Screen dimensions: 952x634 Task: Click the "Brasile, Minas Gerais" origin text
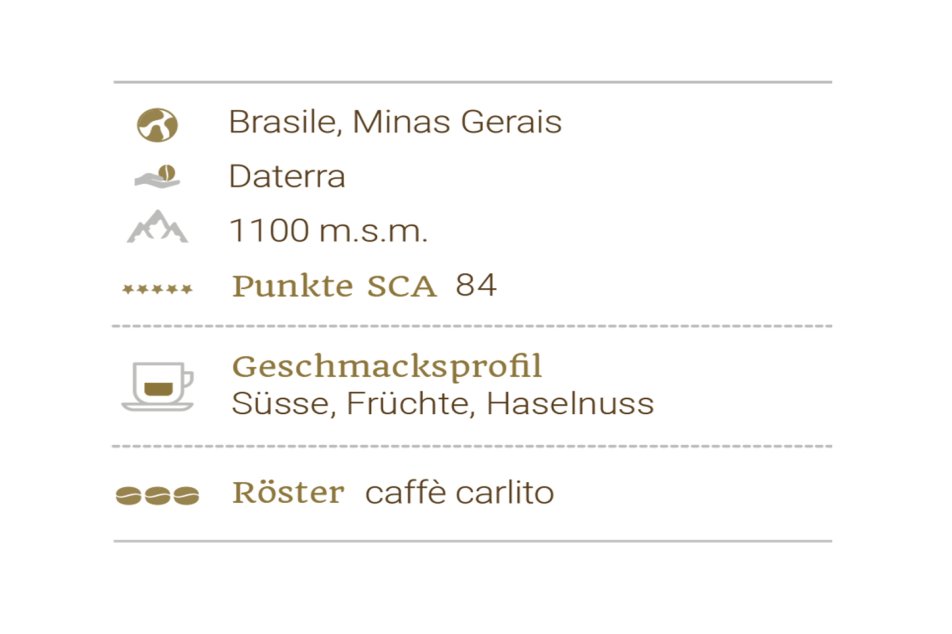pos(395,122)
